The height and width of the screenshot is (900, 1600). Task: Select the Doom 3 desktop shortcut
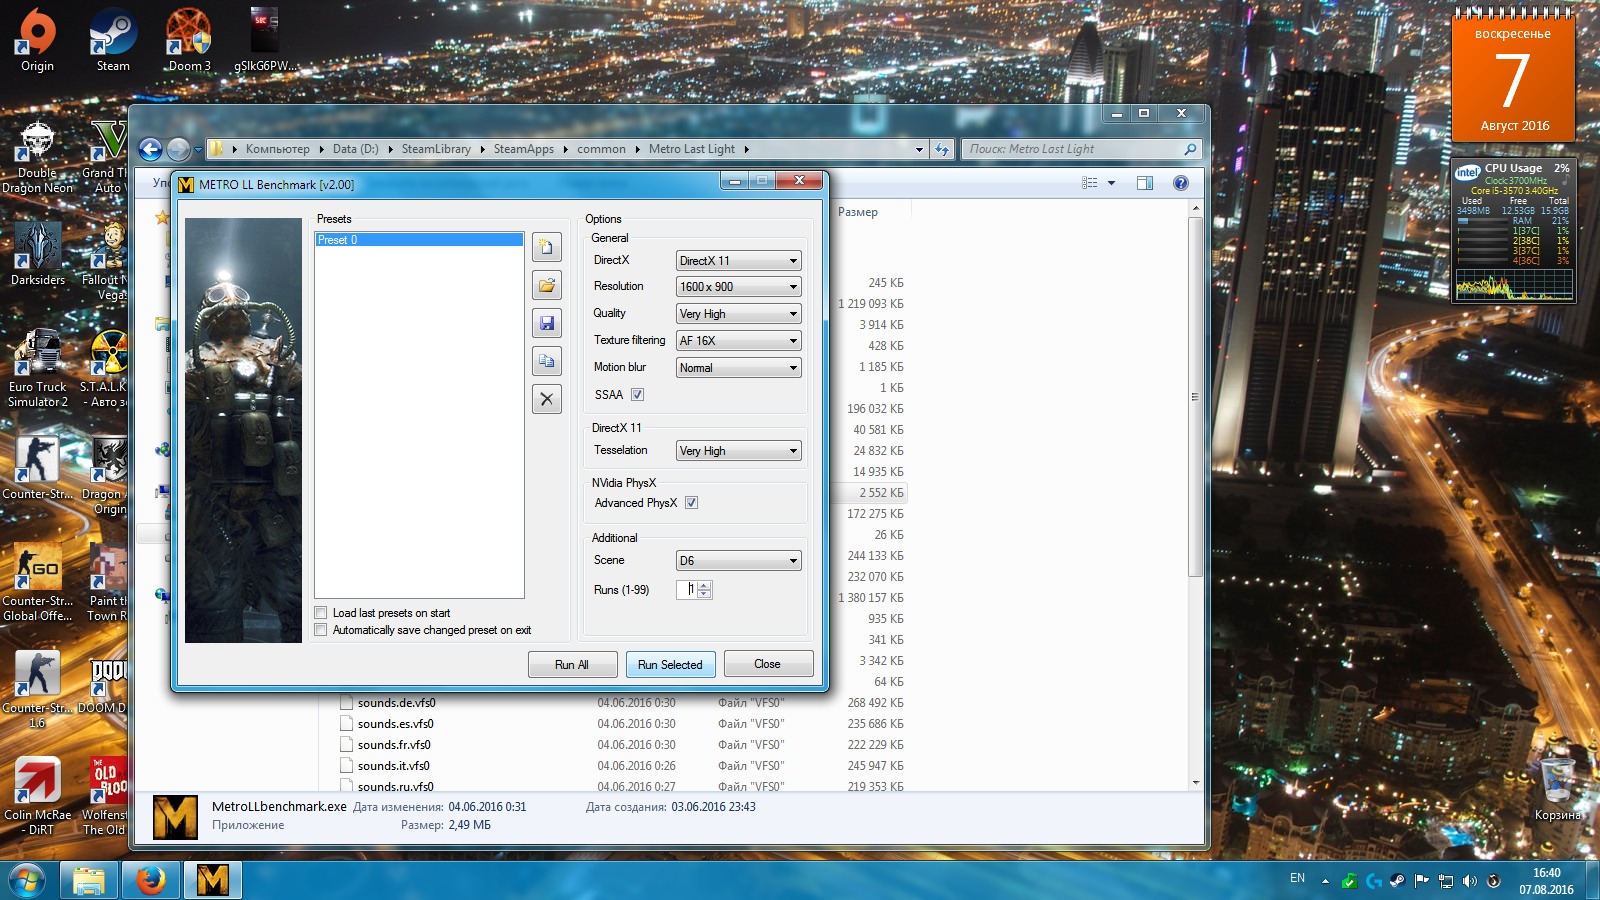click(189, 40)
